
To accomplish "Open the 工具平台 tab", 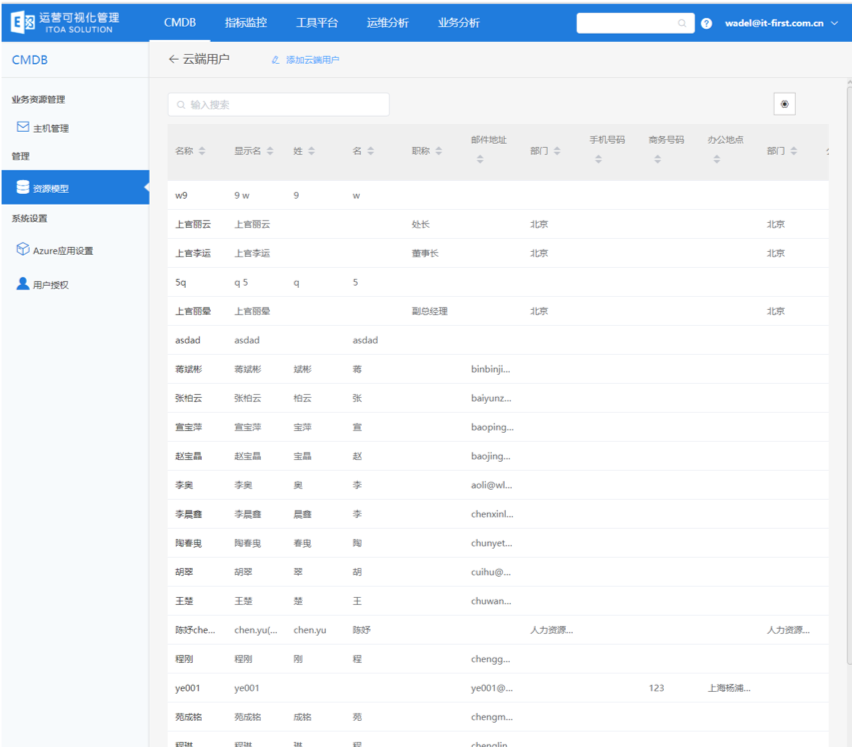I will coord(317,22).
